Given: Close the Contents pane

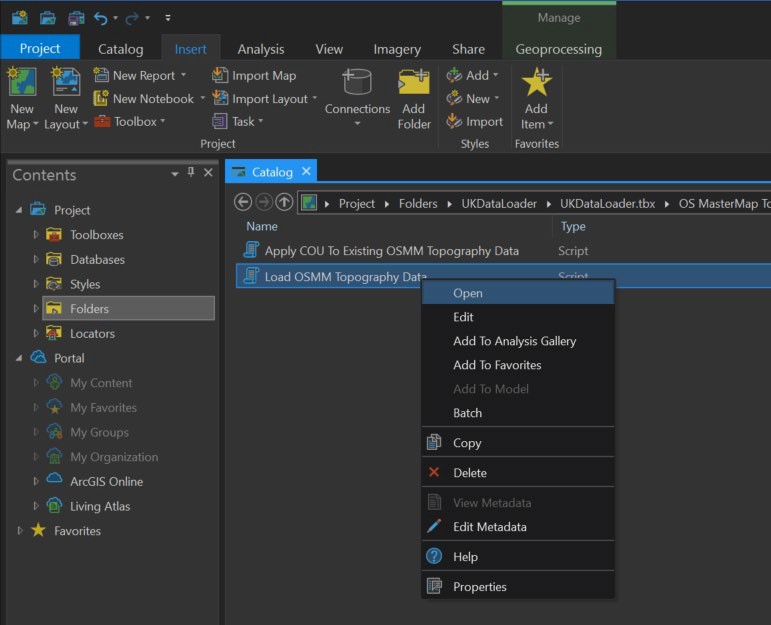Looking at the screenshot, I should point(208,173).
